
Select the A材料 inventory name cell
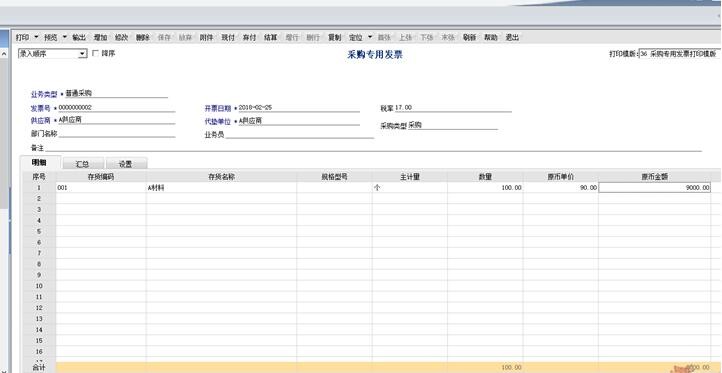click(x=221, y=187)
